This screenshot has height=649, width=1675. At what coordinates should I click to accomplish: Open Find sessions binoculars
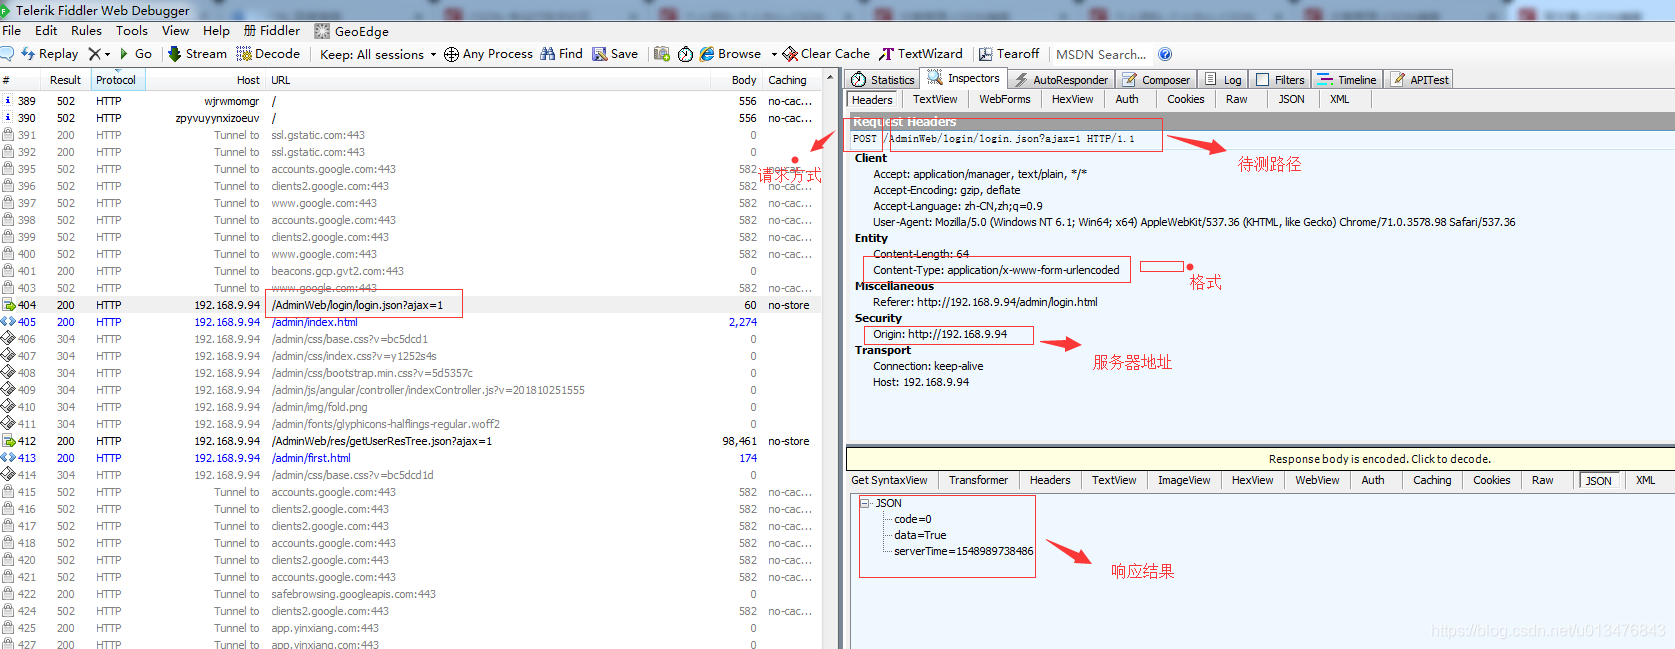[561, 54]
